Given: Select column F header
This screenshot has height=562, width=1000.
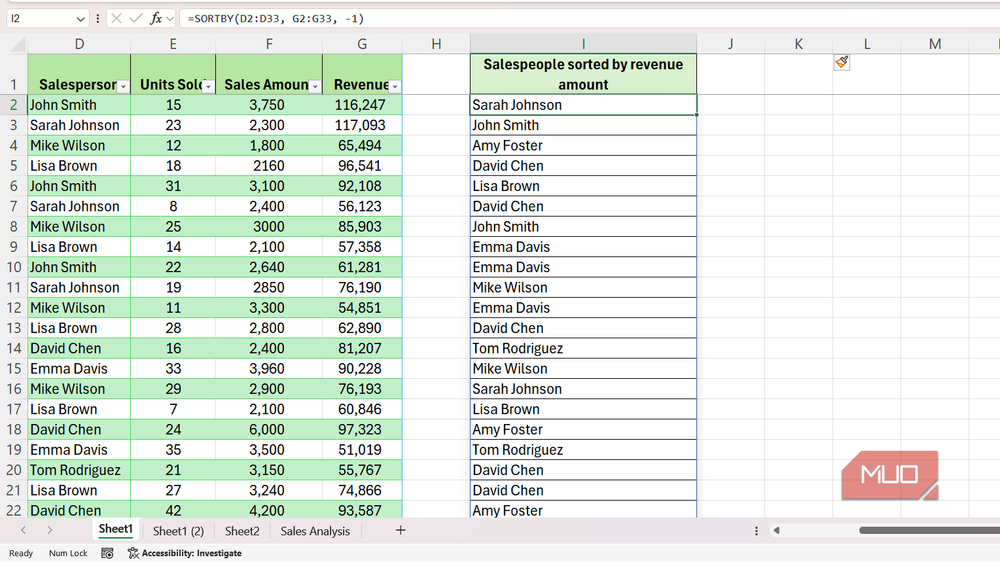Looking at the screenshot, I should (x=269, y=44).
